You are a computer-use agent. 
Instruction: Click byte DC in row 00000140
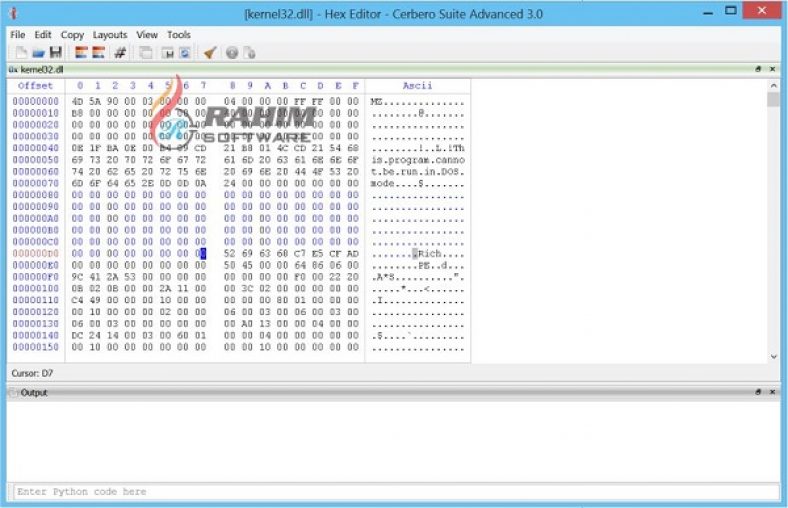(77, 335)
